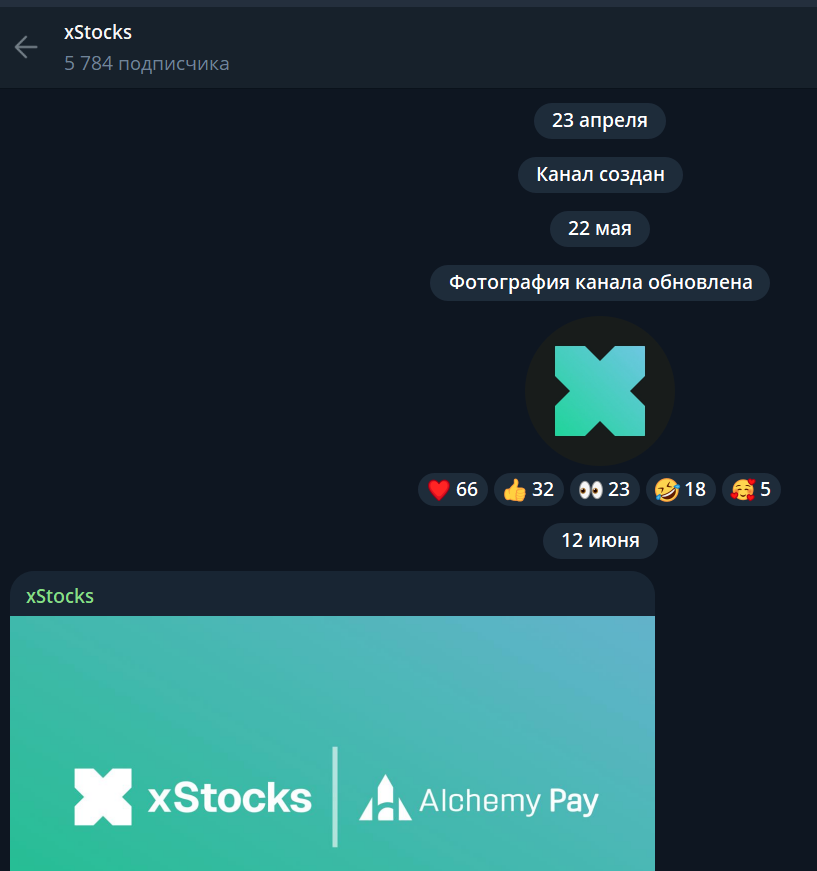Open the updated channel photo with X logo
The width and height of the screenshot is (817, 871).
(x=600, y=391)
